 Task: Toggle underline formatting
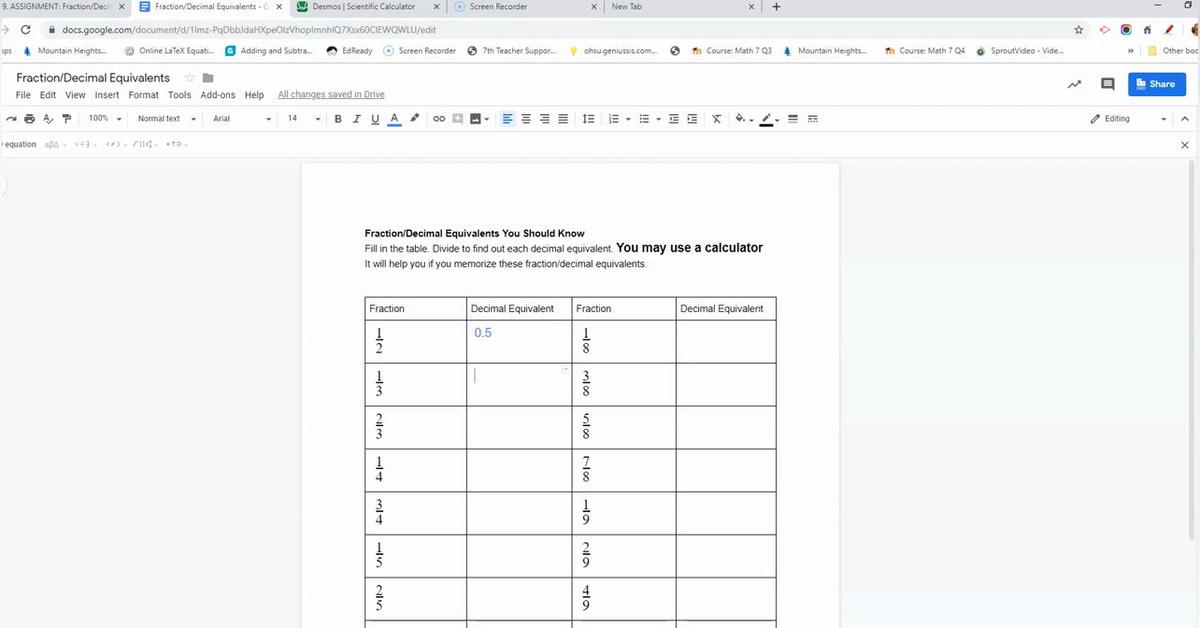(375, 119)
